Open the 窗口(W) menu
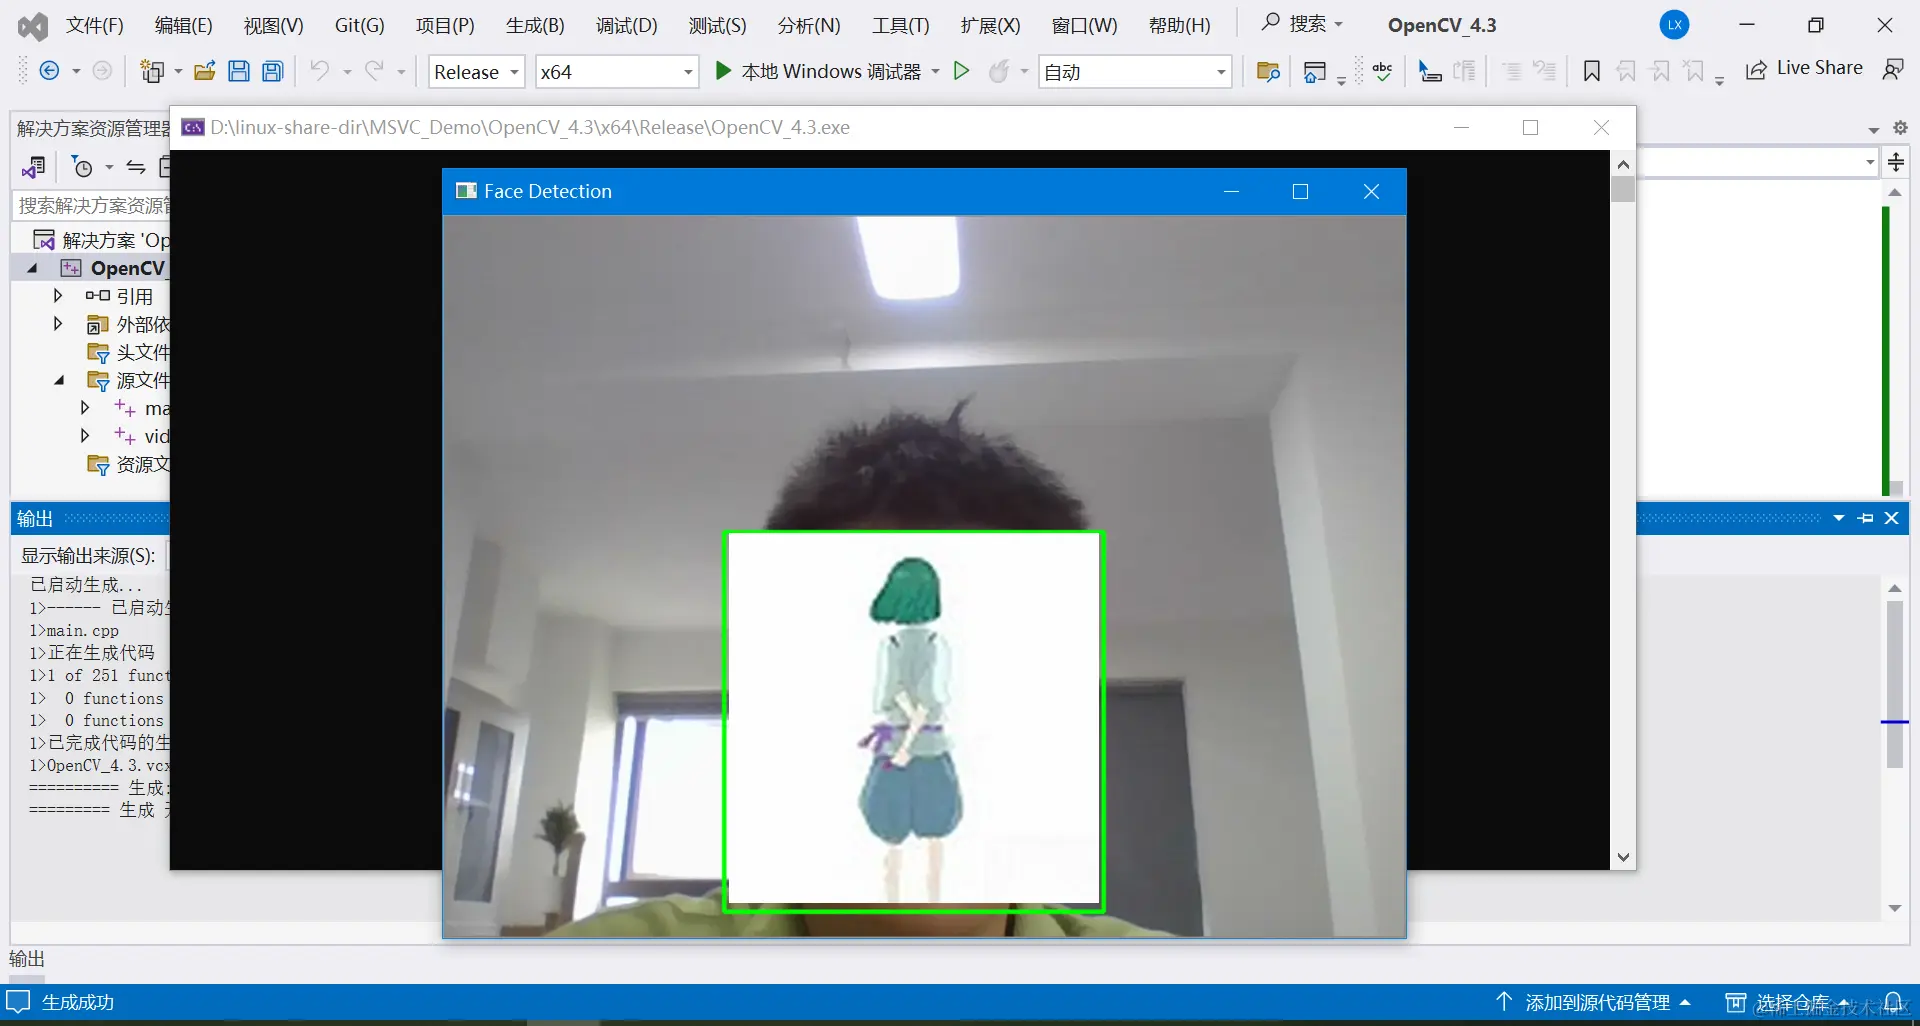The image size is (1920, 1026). [1085, 25]
